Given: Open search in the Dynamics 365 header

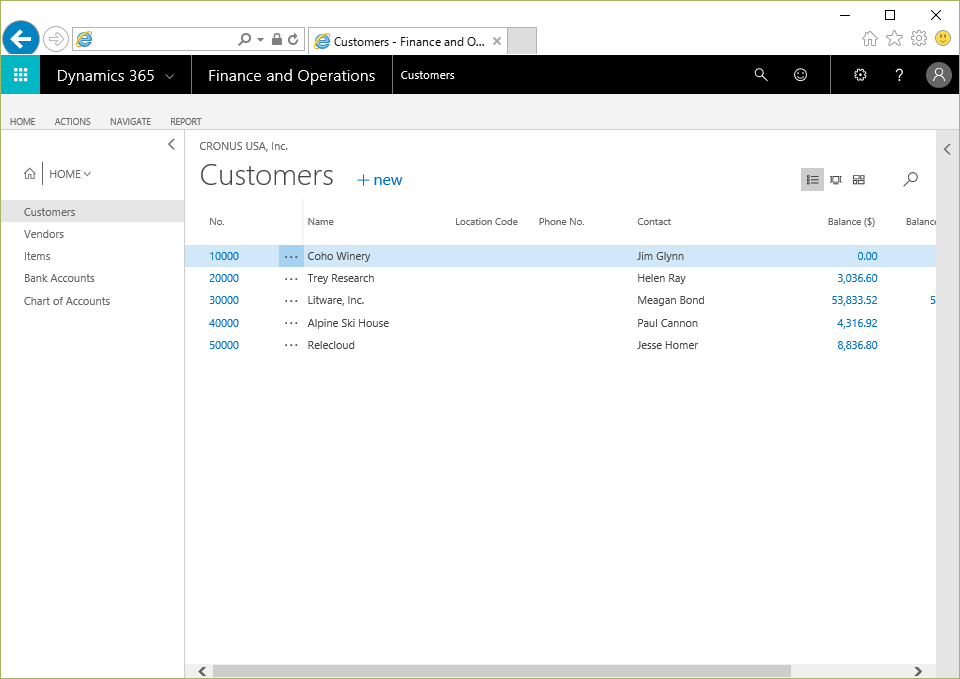Looking at the screenshot, I should pos(761,75).
